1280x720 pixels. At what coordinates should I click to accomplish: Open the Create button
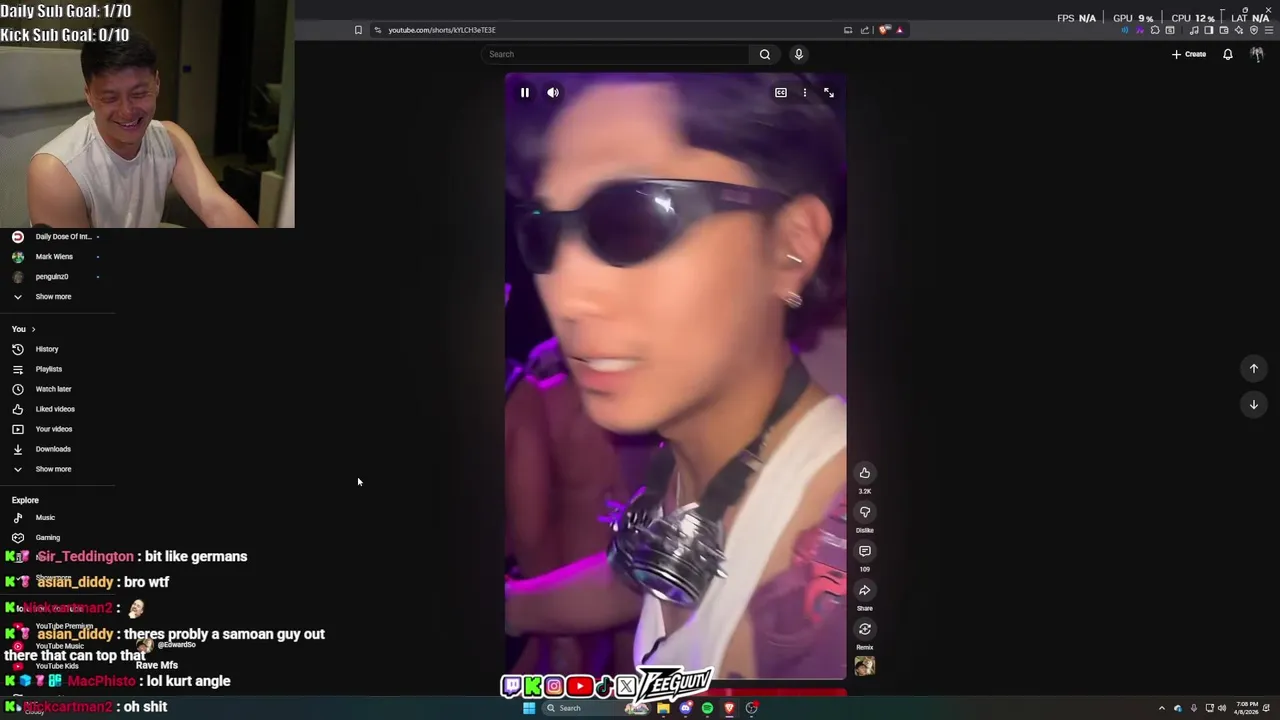(x=1189, y=54)
